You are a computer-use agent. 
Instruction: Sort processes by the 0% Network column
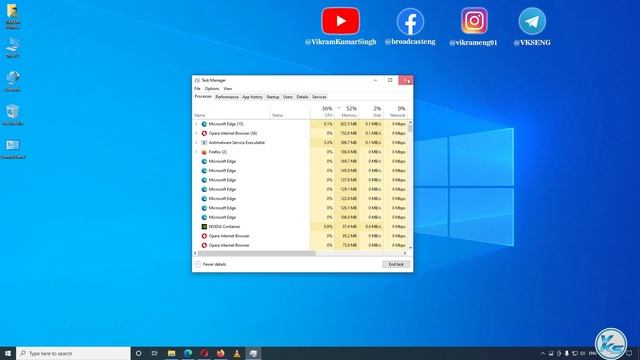(x=395, y=111)
